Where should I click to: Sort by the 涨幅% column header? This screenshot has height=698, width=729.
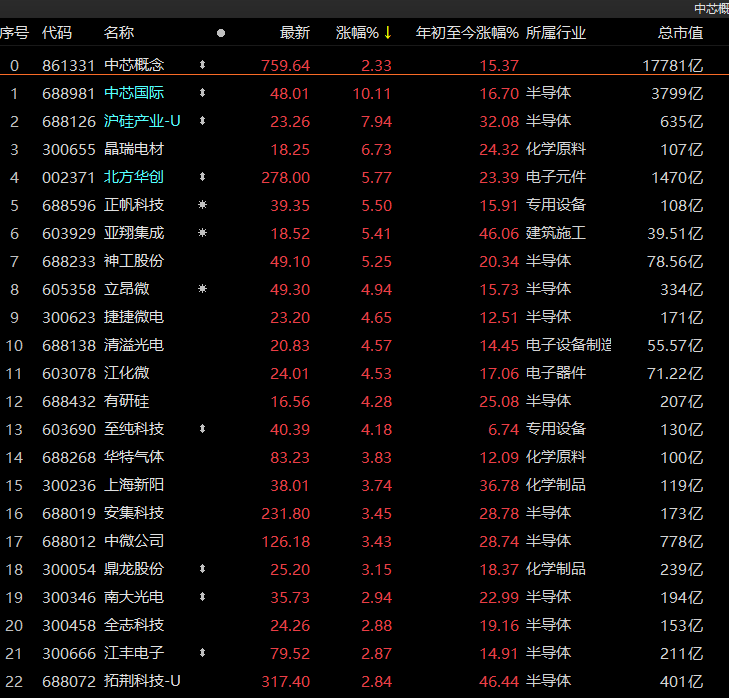click(x=357, y=33)
